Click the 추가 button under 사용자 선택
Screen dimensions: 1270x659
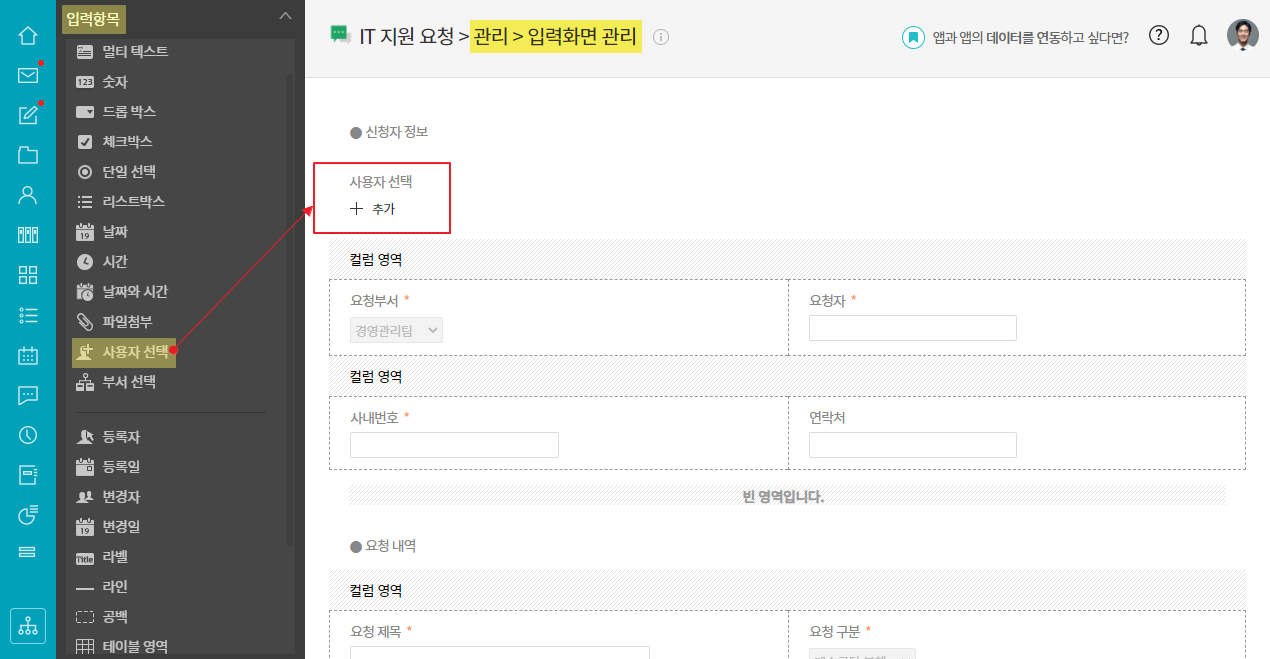click(373, 210)
